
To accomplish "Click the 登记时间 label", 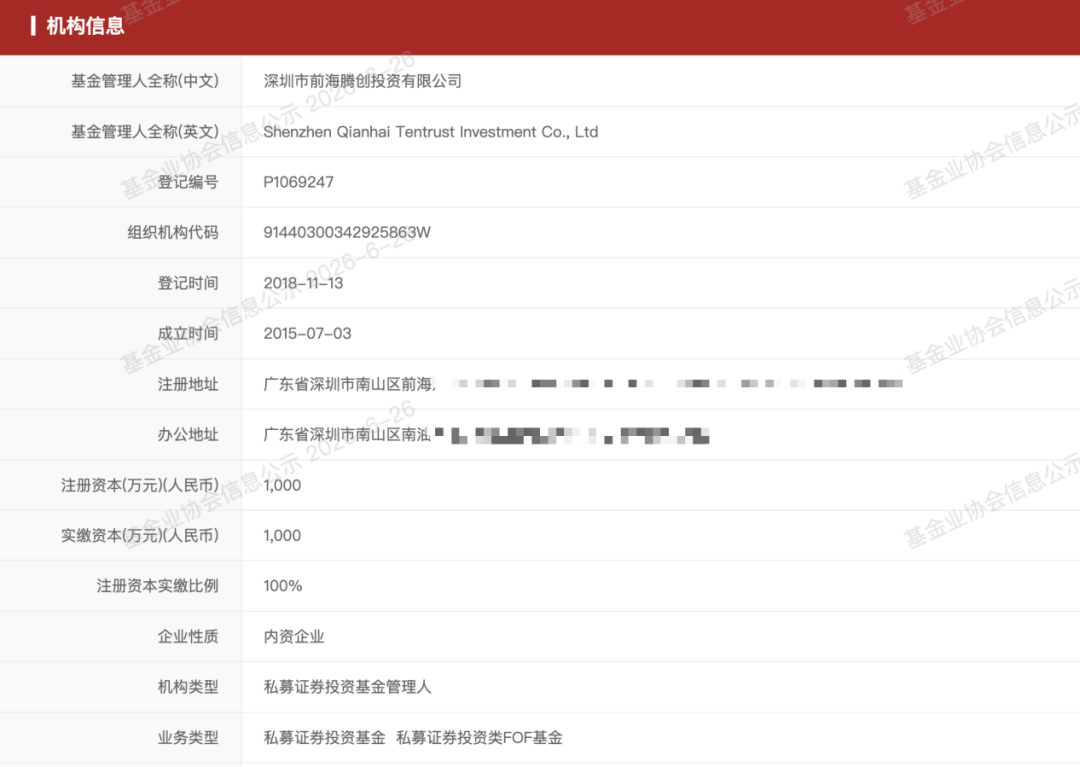I will click(x=188, y=283).
